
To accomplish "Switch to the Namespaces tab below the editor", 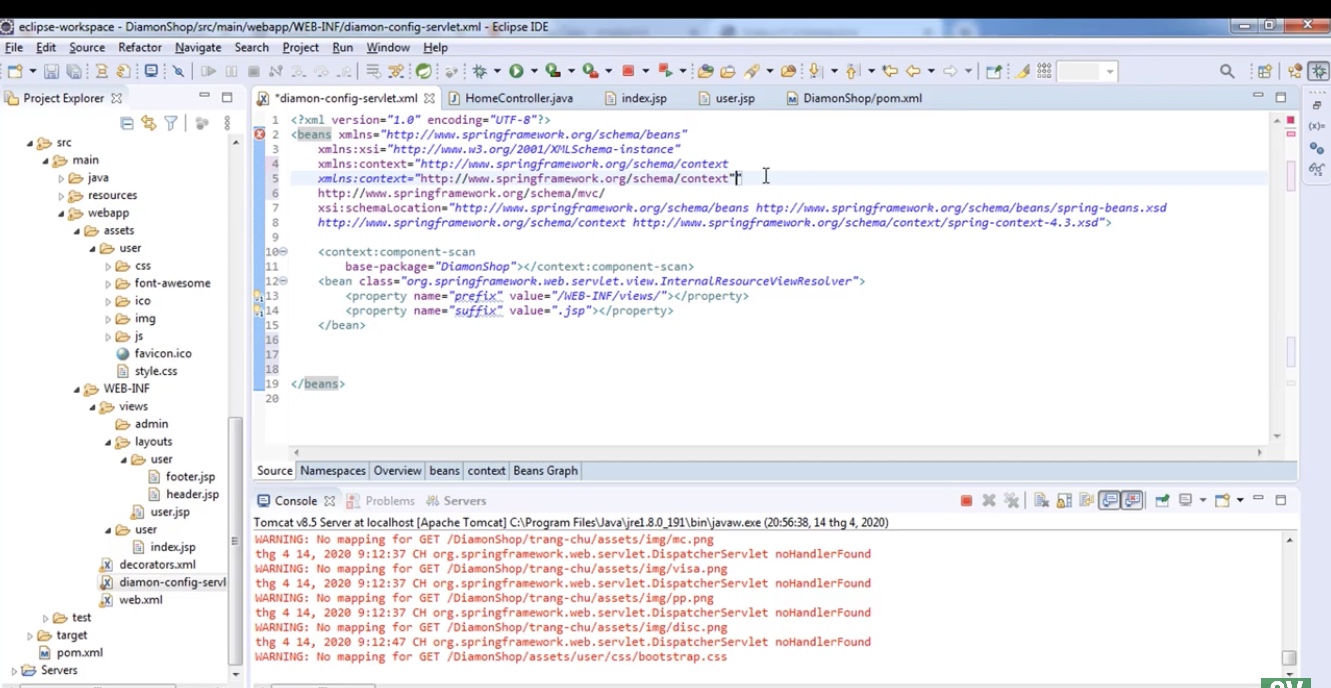I will click(333, 471).
